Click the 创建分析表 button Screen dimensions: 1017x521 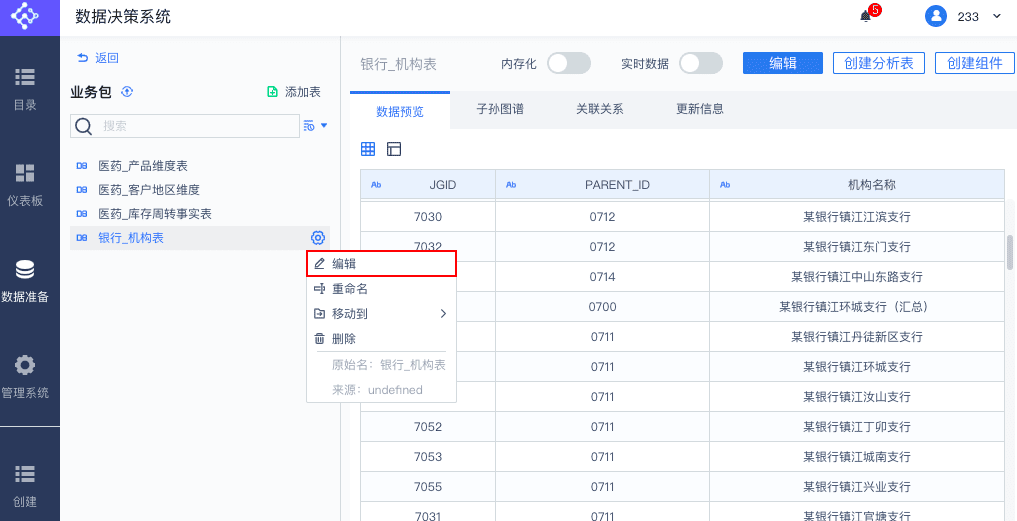pos(879,63)
